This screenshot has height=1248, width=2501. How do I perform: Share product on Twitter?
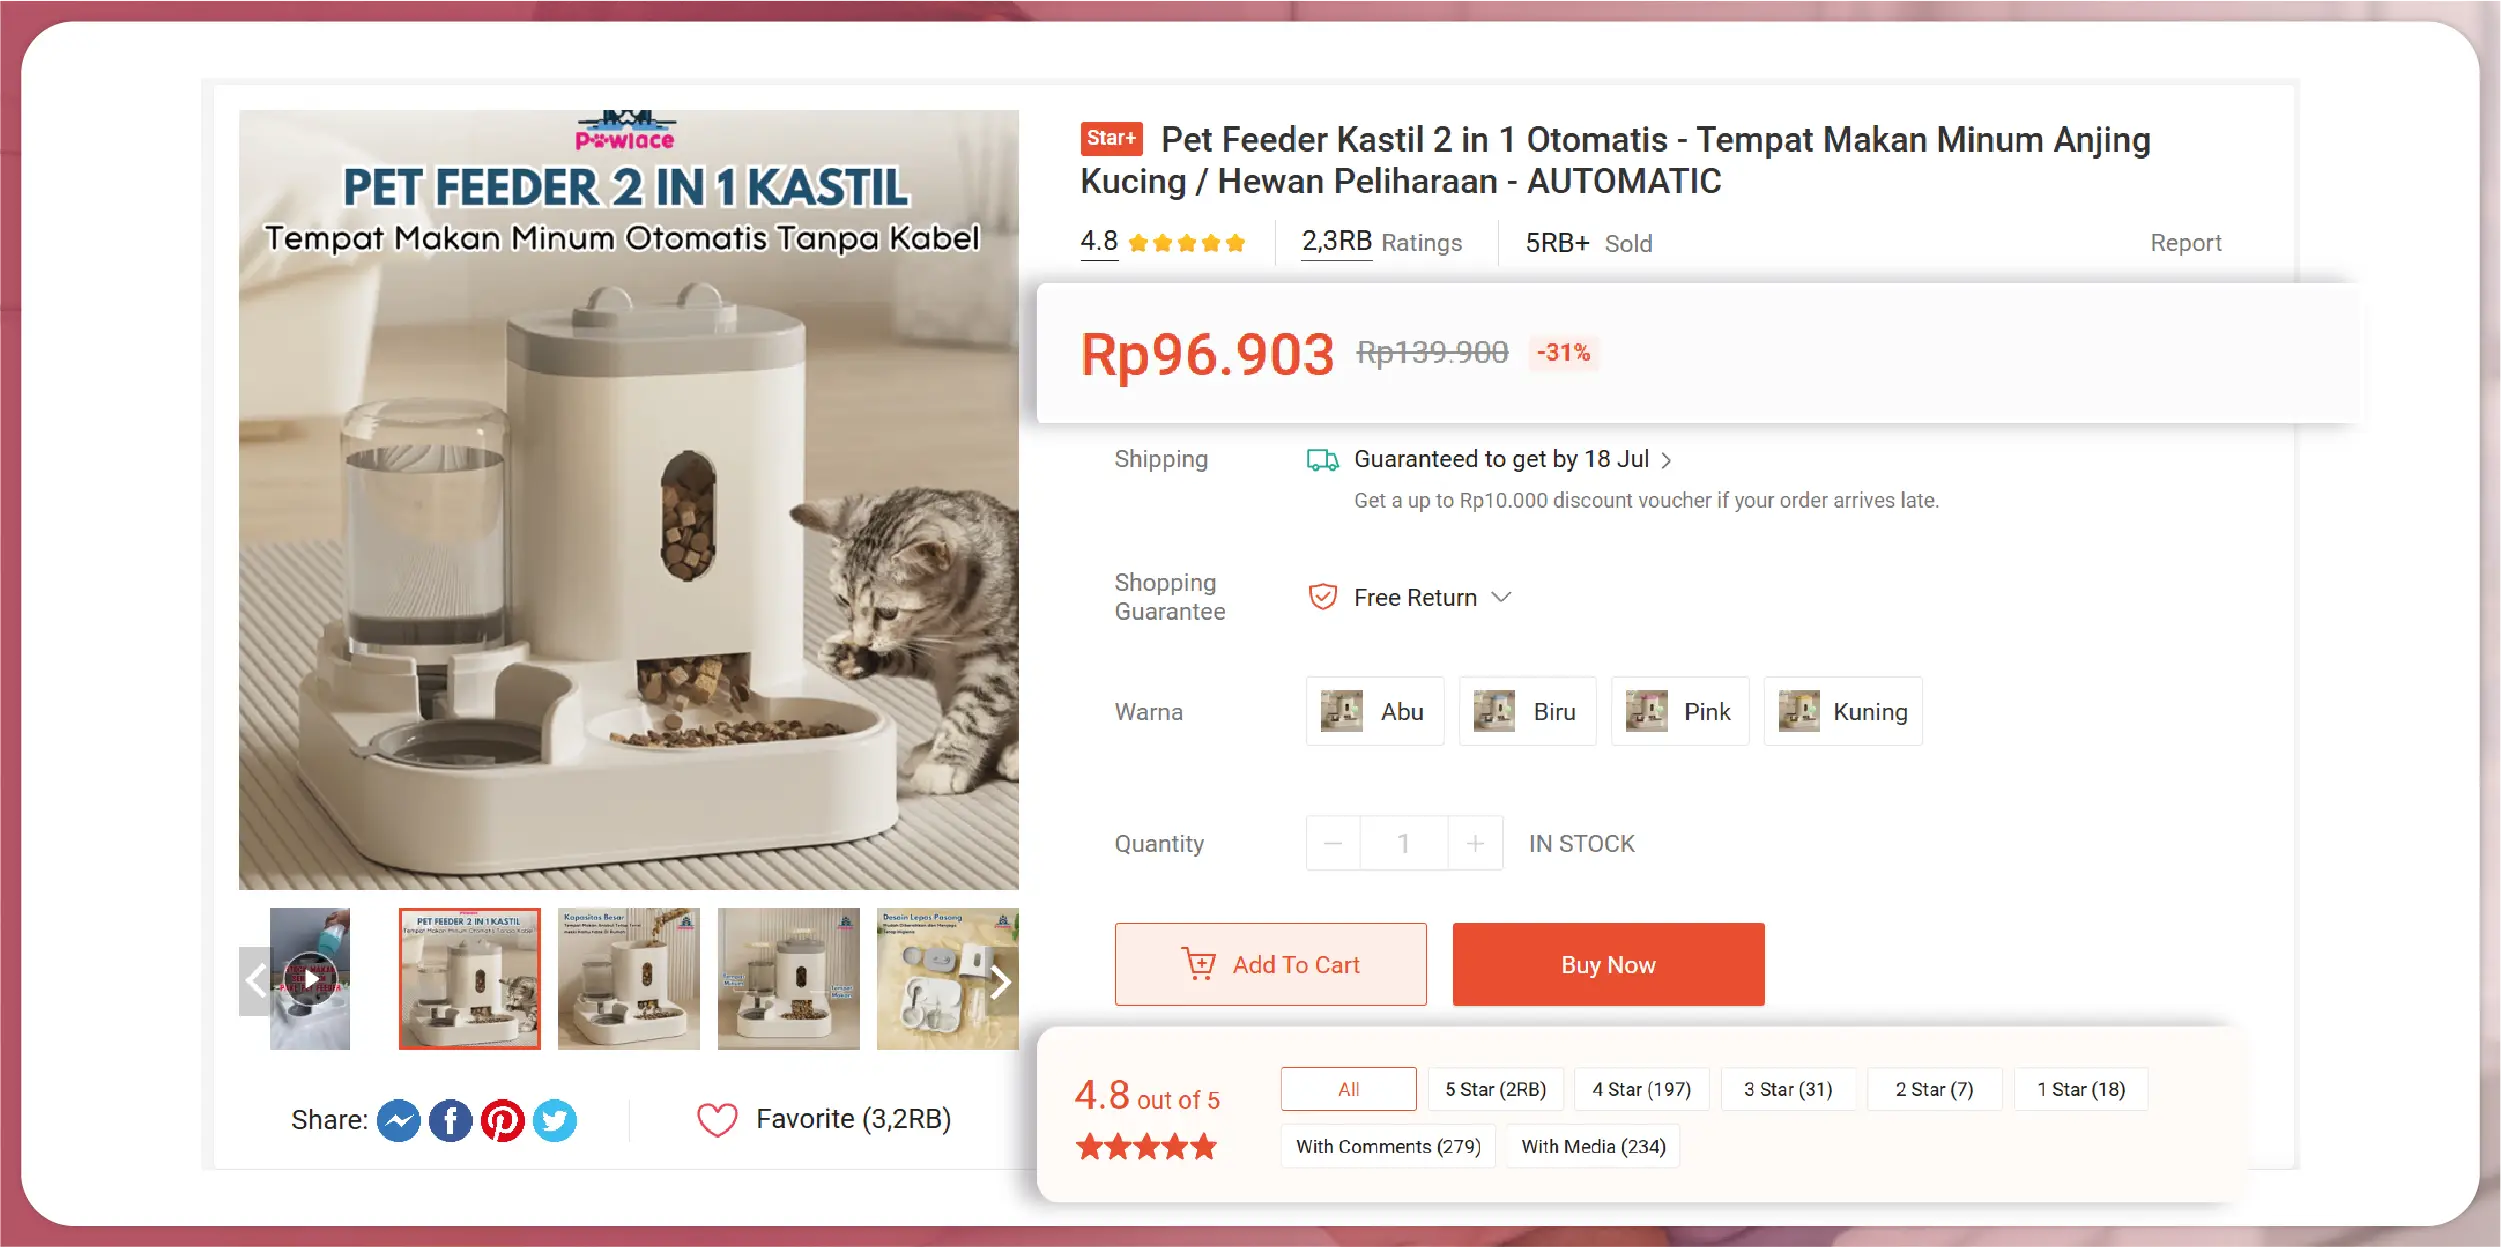pos(555,1120)
